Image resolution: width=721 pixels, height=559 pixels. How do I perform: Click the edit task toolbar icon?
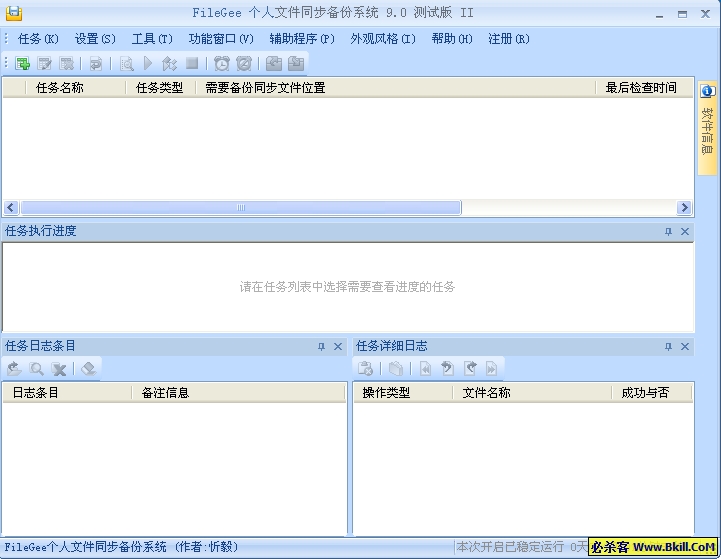coord(45,64)
